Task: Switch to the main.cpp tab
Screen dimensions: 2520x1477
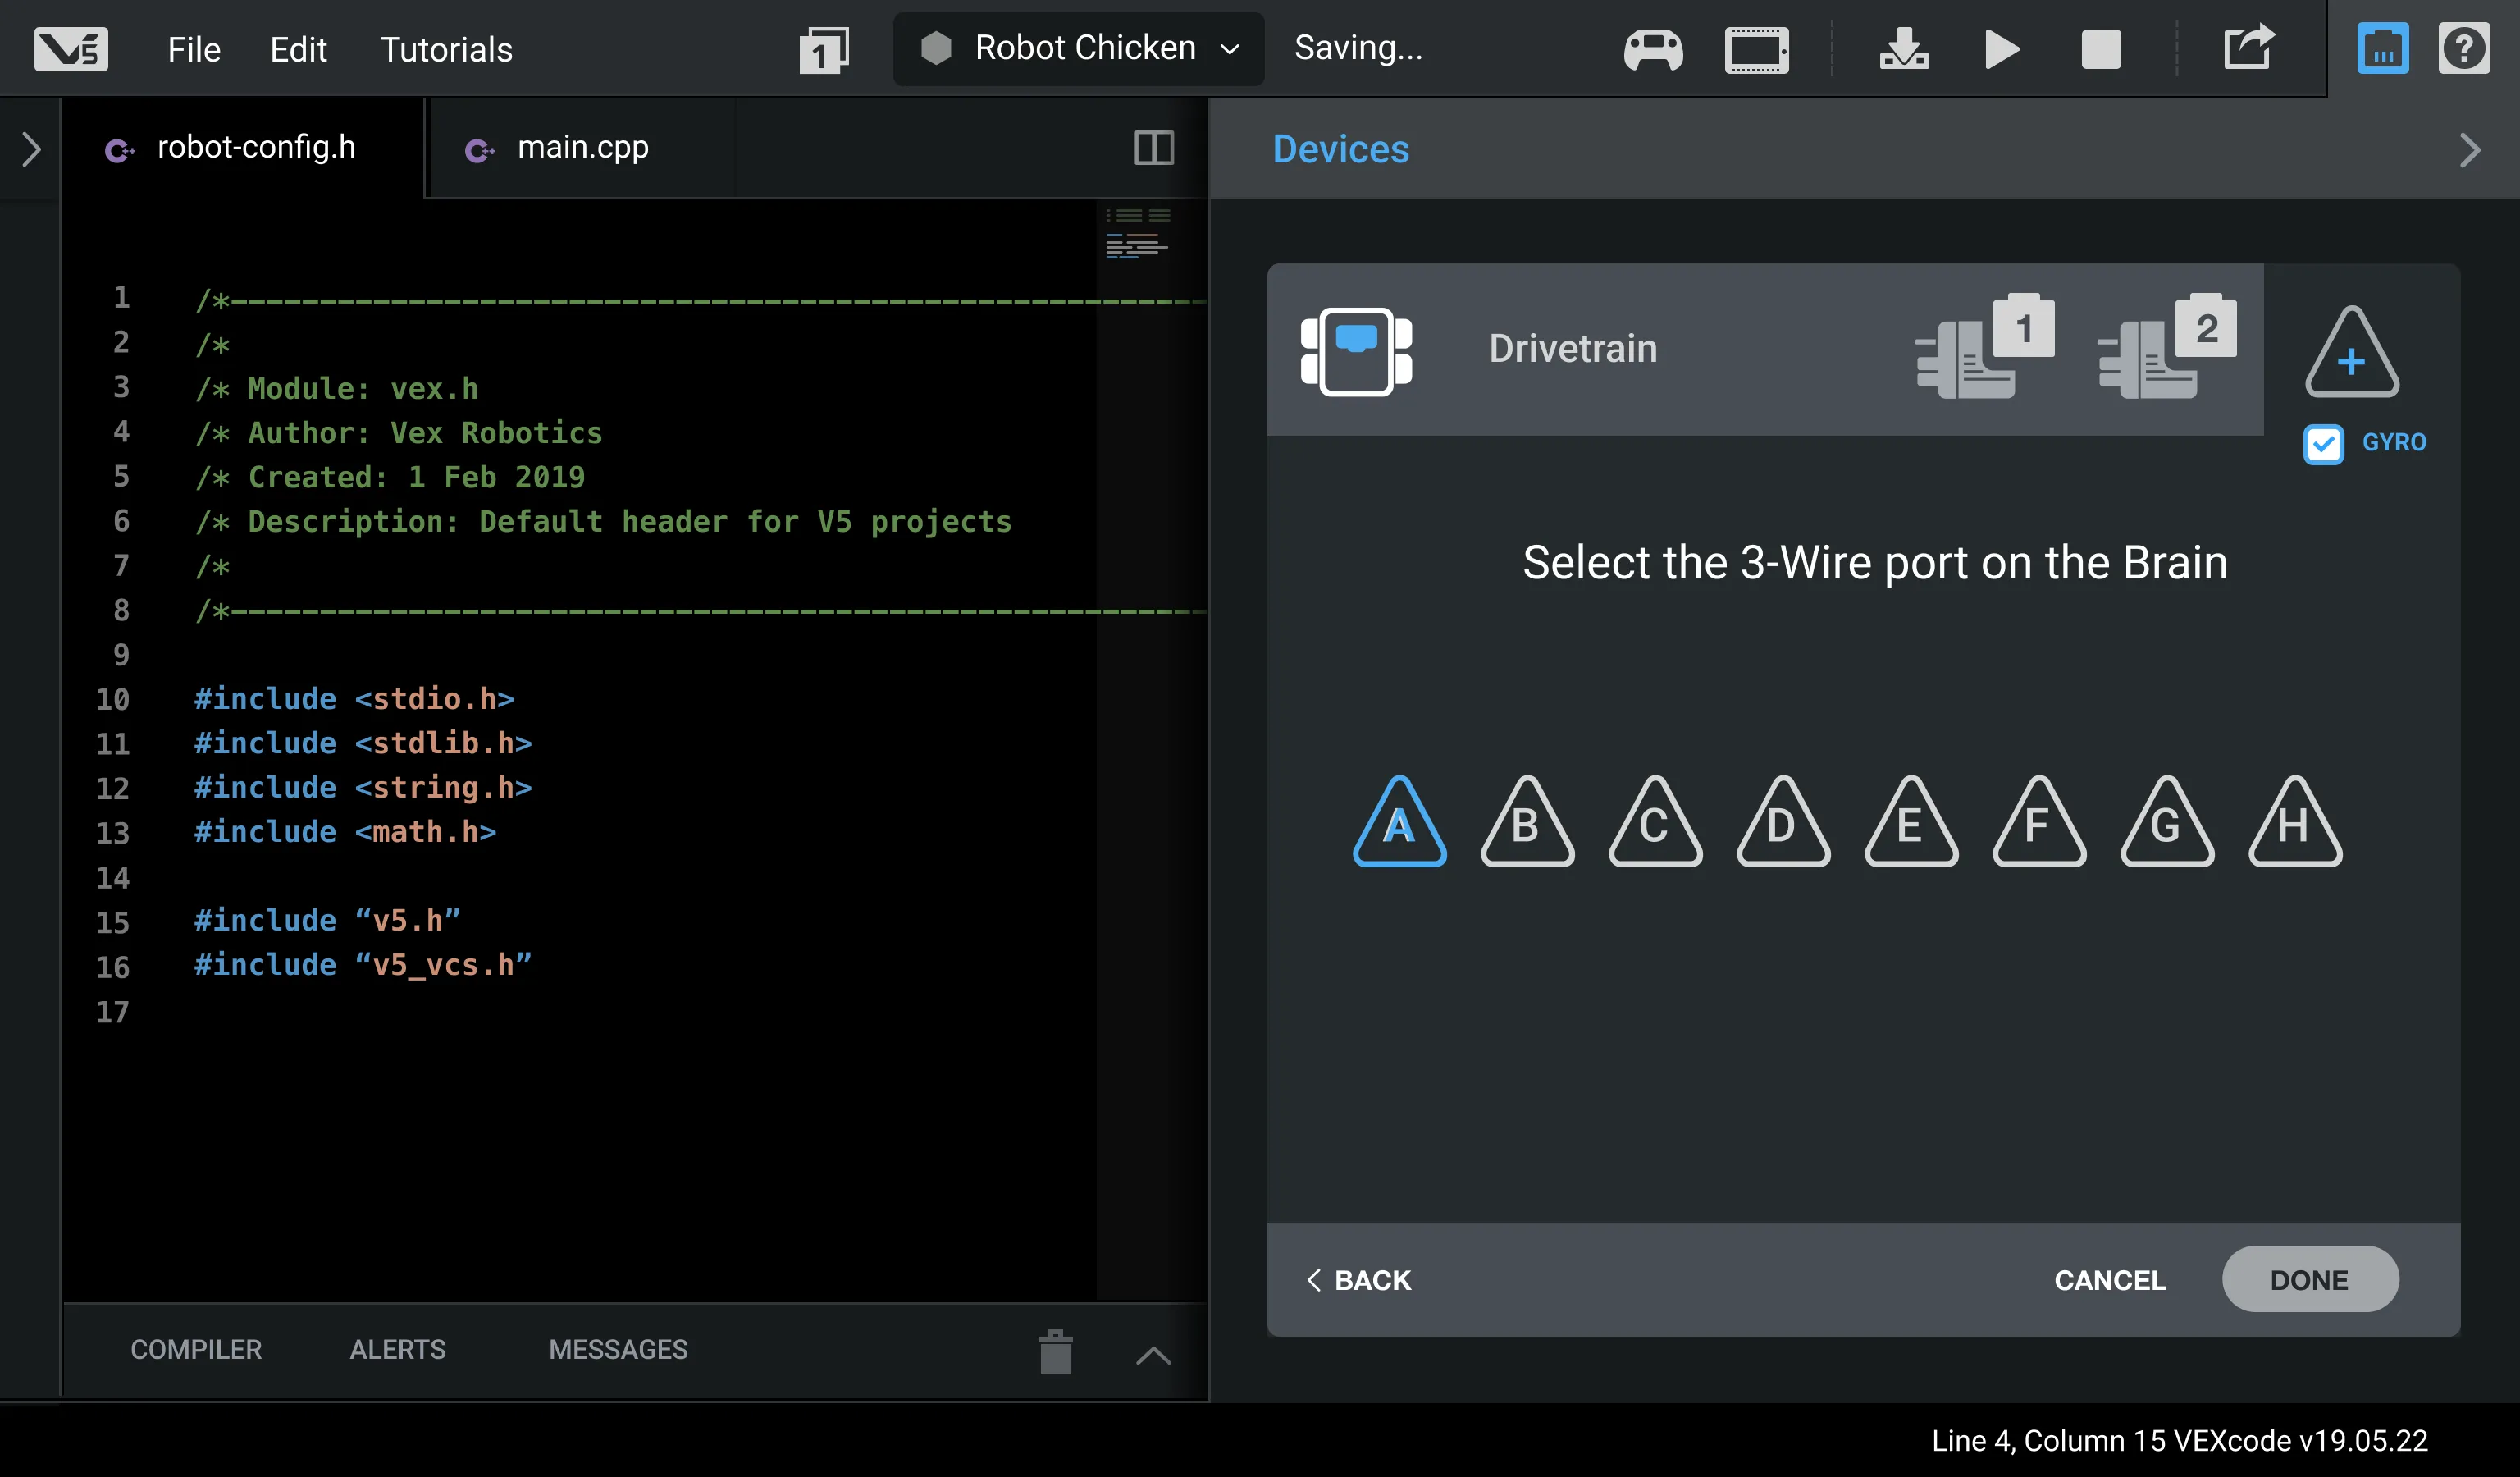Action: 582,148
